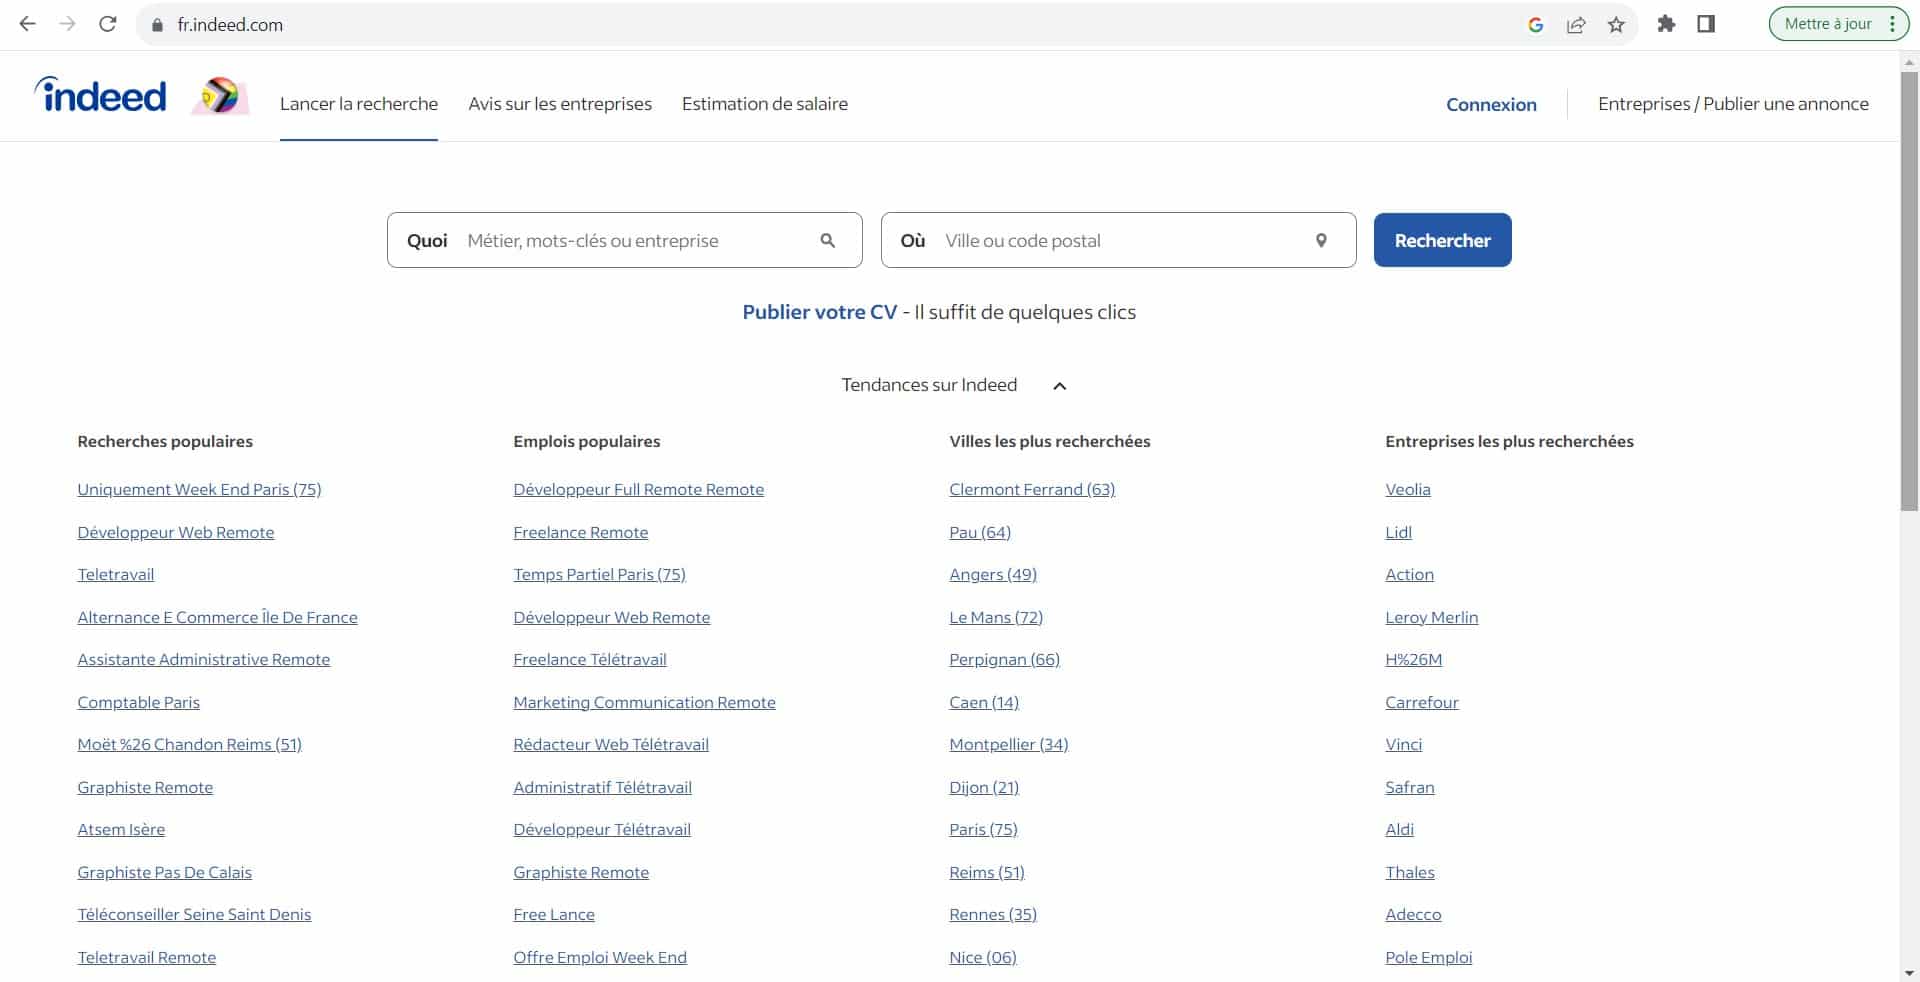
Task: Open Clermont Ferrand (63) city link
Action: pos(1031,489)
